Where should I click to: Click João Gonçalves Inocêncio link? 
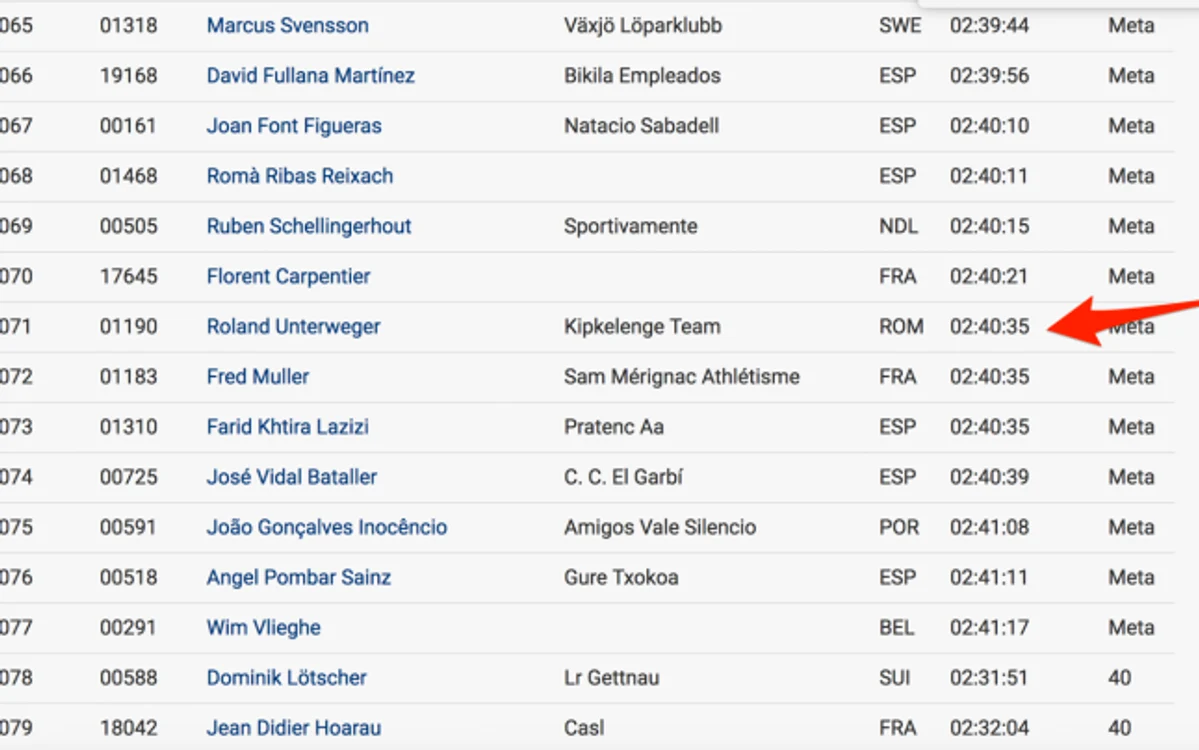[327, 527]
